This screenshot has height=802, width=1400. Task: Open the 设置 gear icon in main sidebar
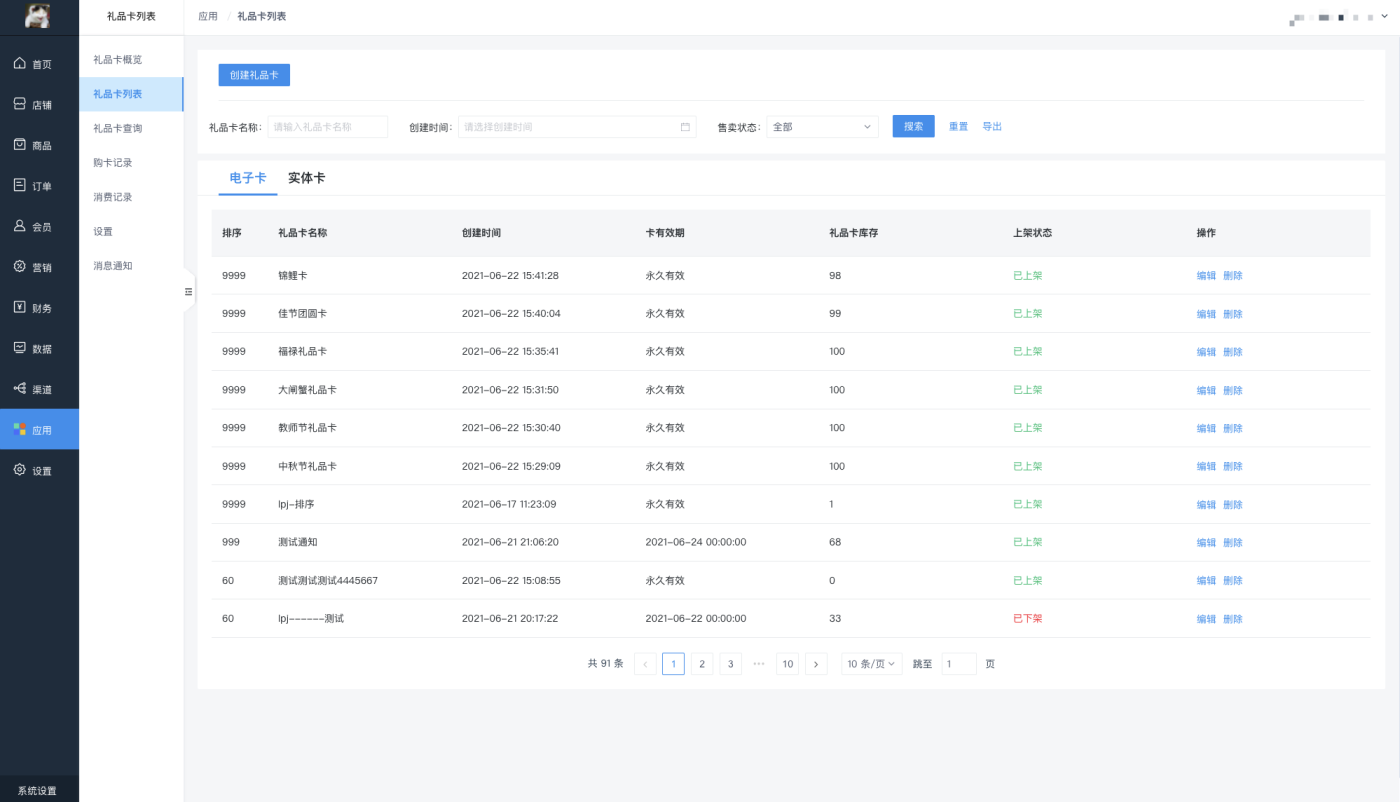point(20,470)
